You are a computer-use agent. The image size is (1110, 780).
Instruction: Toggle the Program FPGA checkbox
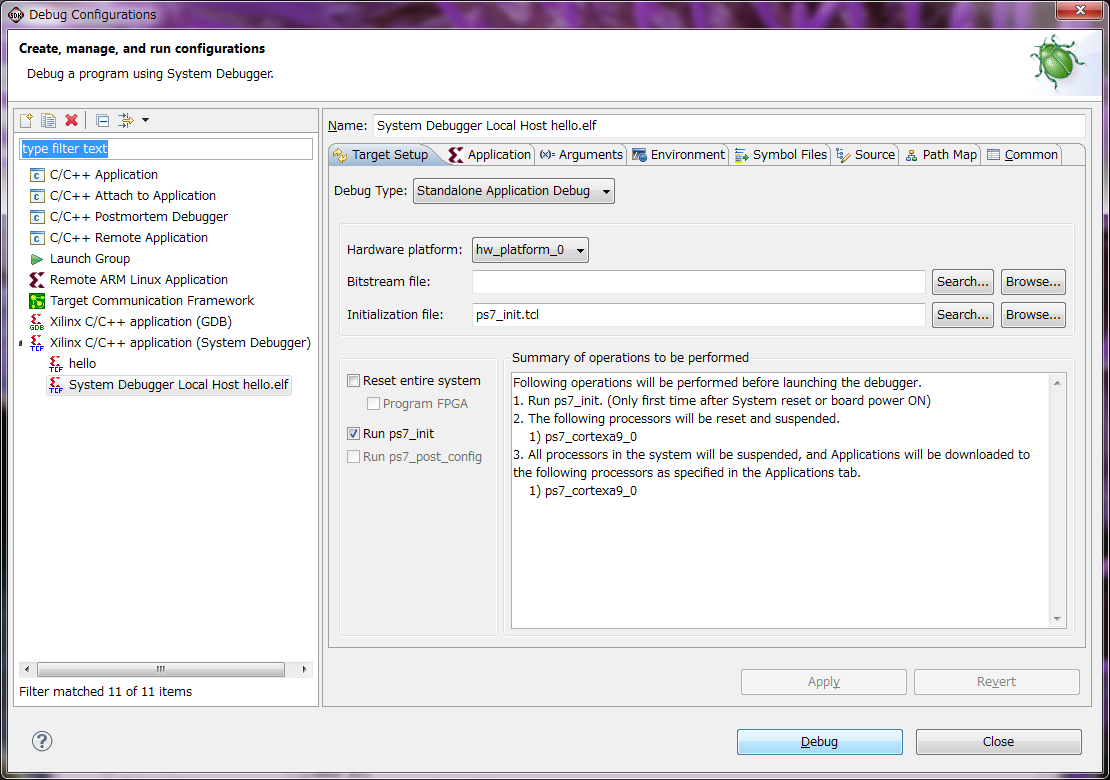(373, 403)
